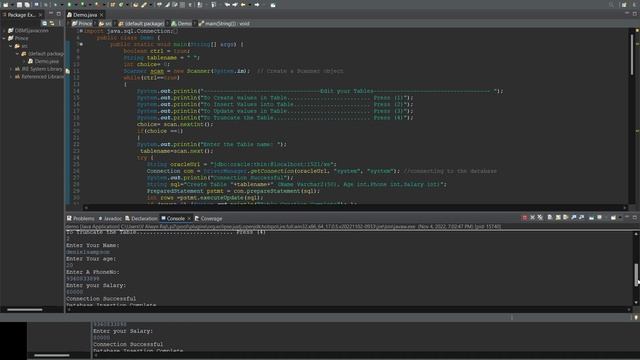Click the New Java Package toolbar icon

click(112, 4)
